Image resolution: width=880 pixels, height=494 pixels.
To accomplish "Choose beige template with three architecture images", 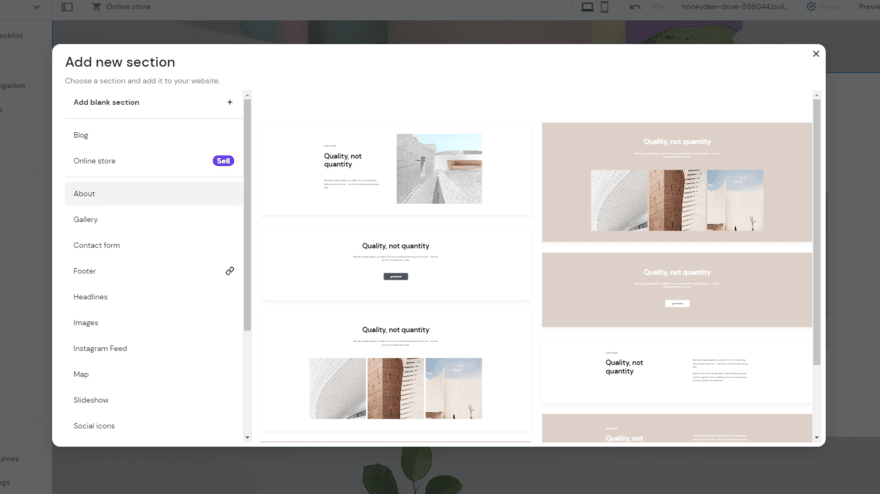I will [677, 182].
